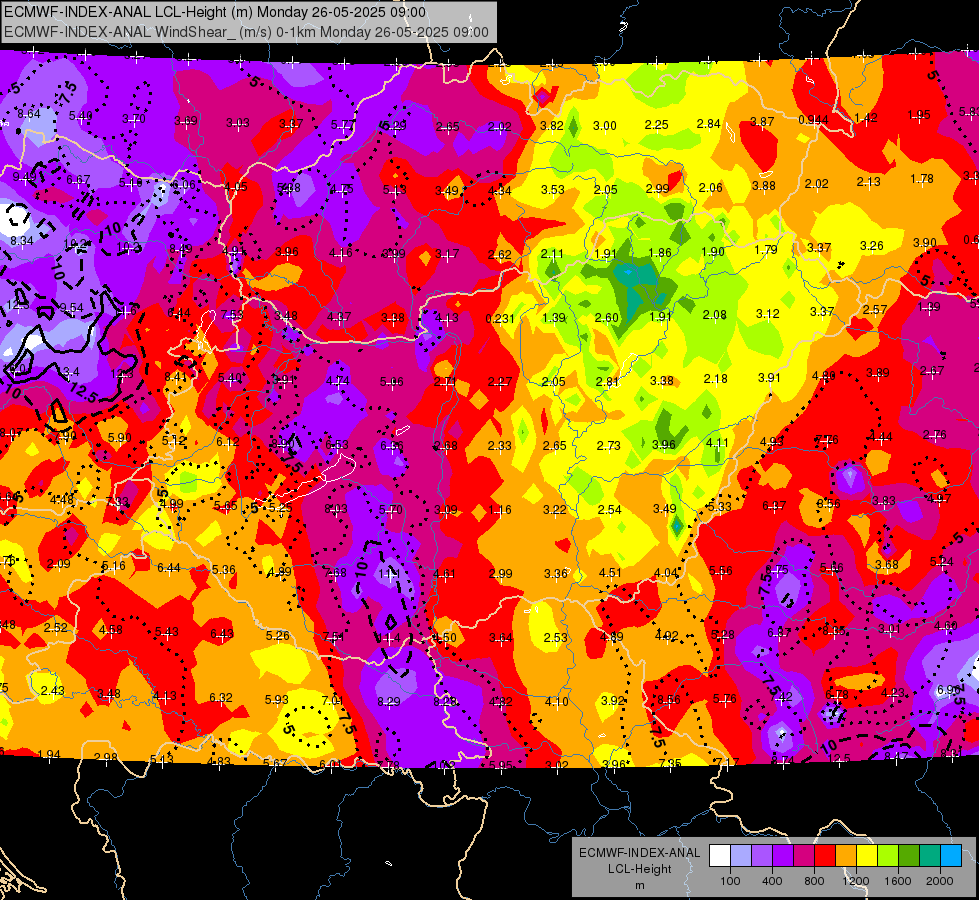The width and height of the screenshot is (979, 900).
Task: Click the 2.13 wind shear value
Action: pos(868,181)
